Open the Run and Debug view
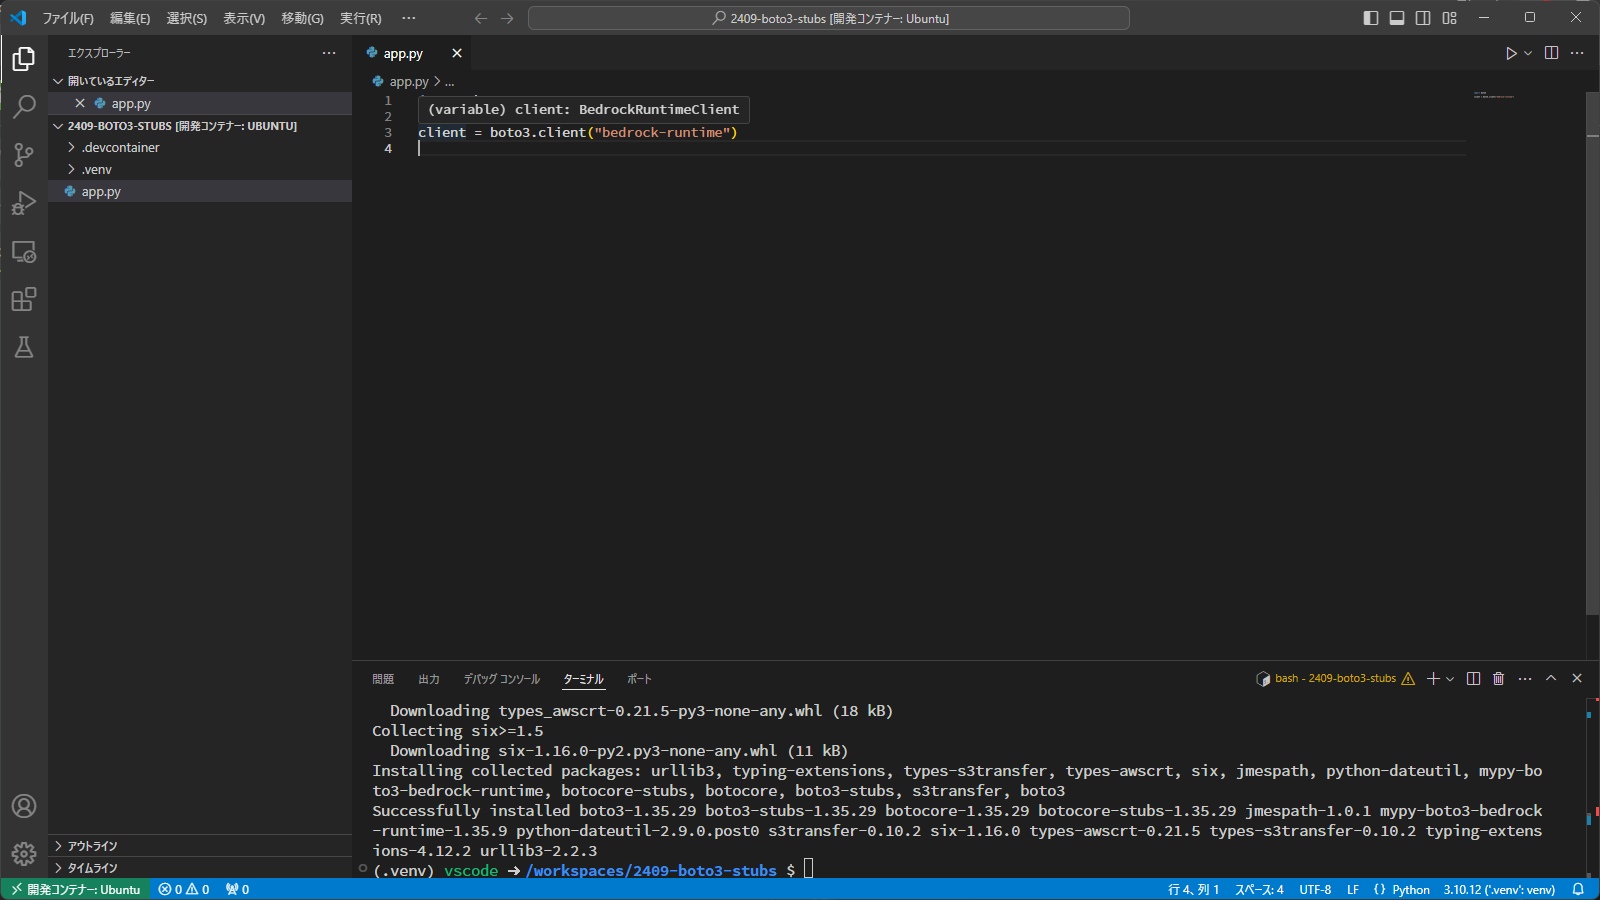The width and height of the screenshot is (1600, 900). pyautogui.click(x=24, y=203)
